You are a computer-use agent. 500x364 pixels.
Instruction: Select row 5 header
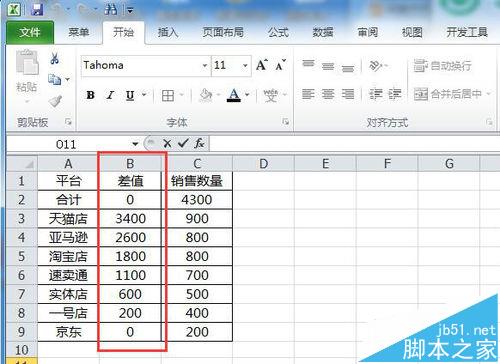click(x=22, y=256)
